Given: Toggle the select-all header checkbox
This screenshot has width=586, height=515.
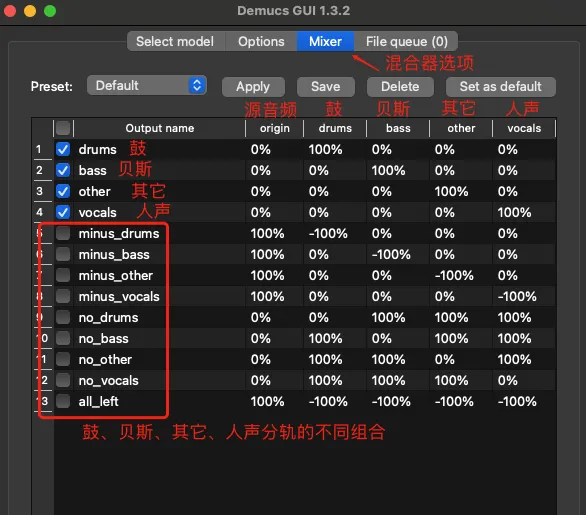Looking at the screenshot, I should (x=63, y=128).
